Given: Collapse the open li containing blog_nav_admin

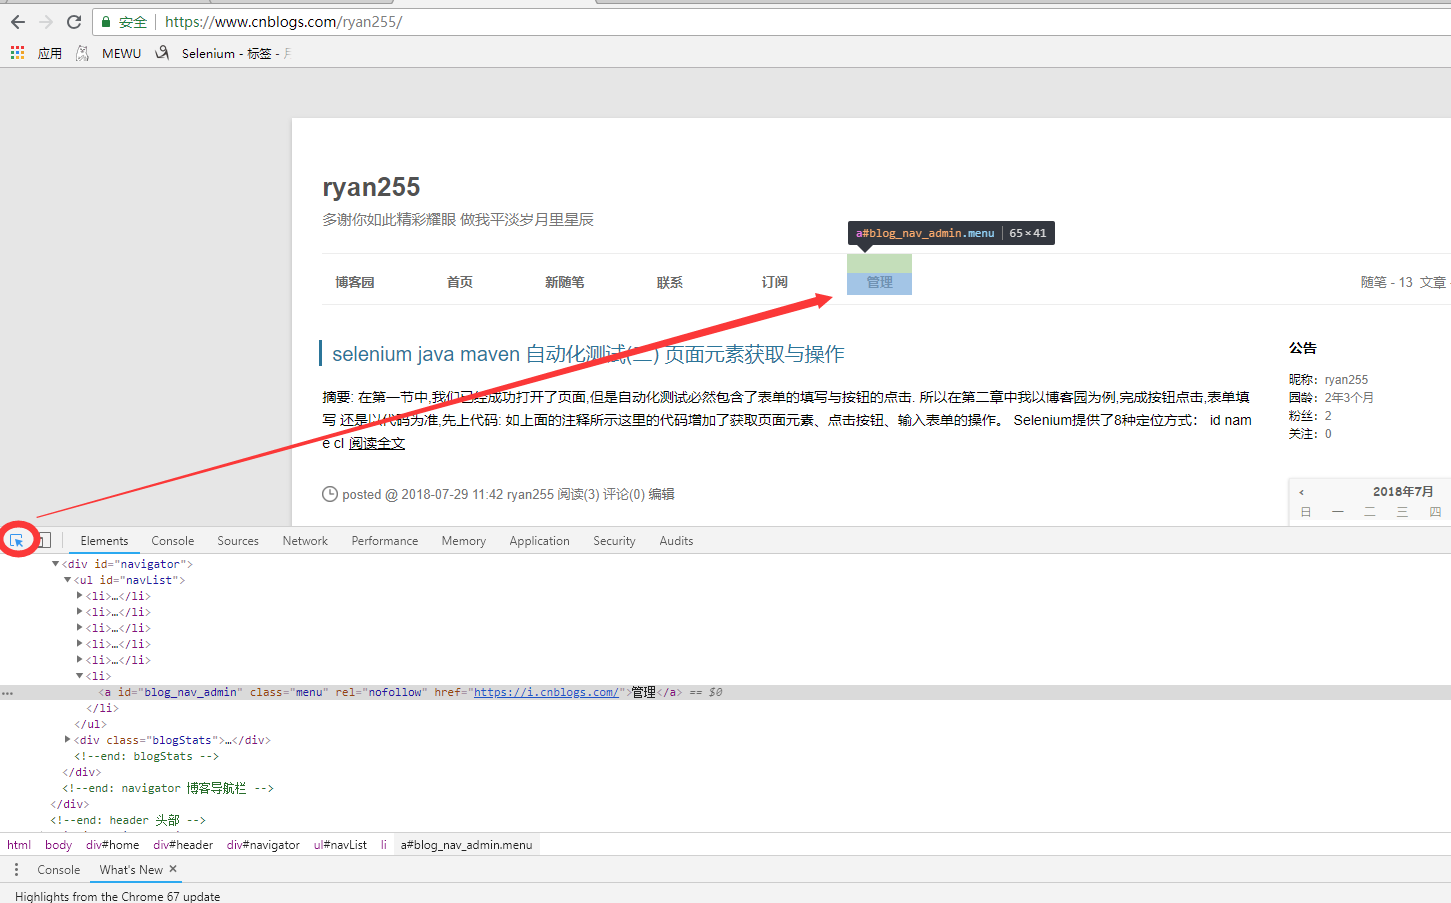Looking at the screenshot, I should 80,676.
